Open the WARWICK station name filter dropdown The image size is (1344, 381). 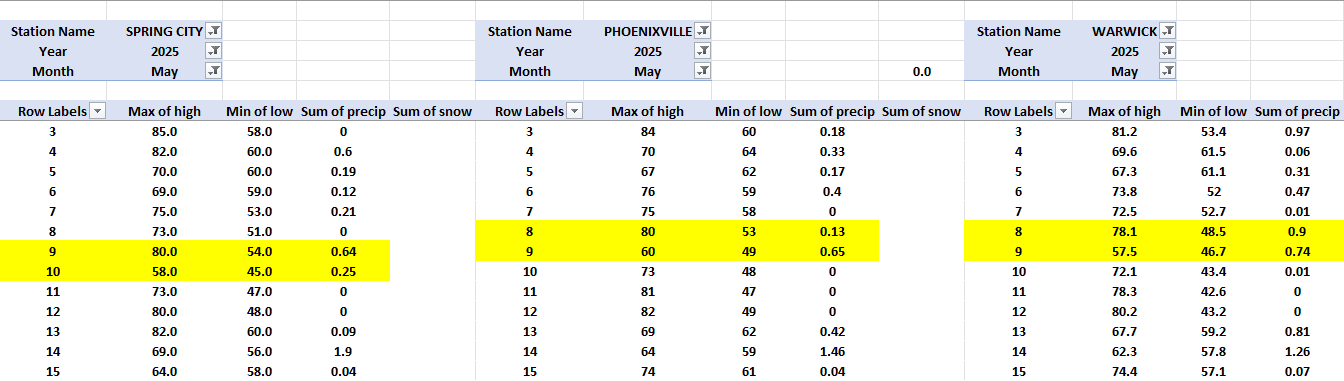[x=1168, y=31]
